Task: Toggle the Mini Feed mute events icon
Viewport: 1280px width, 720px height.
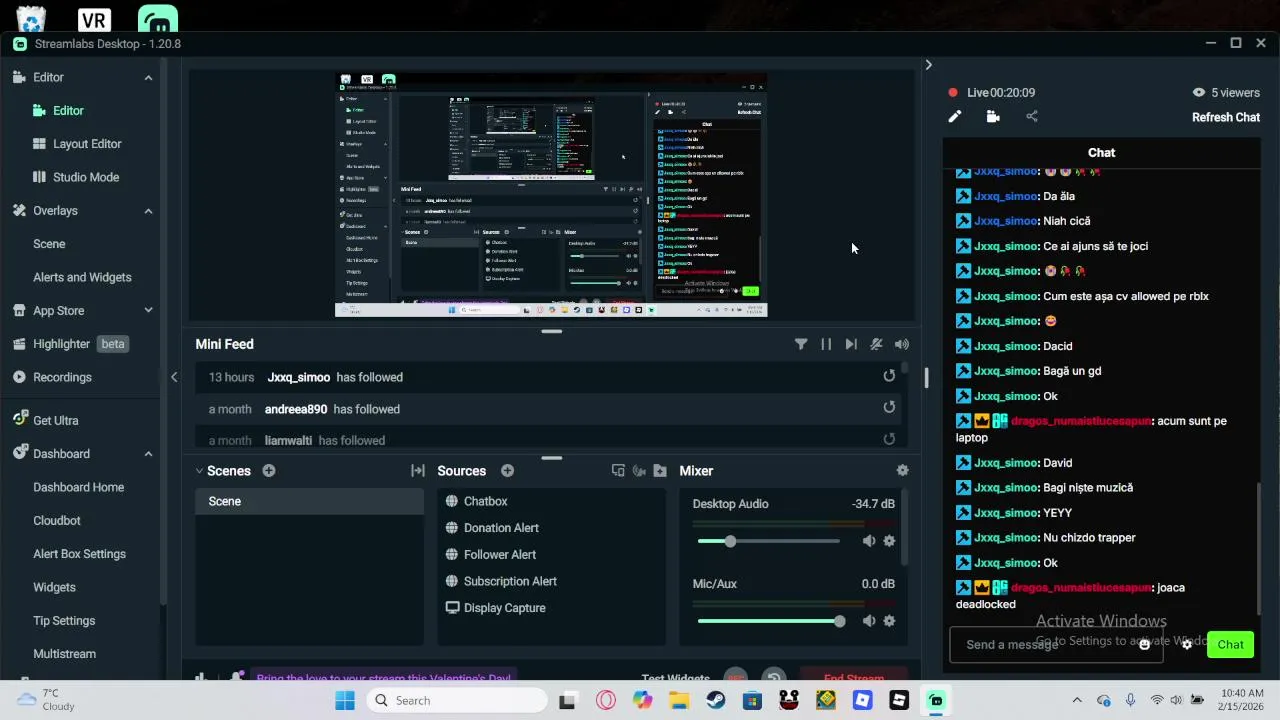Action: pyautogui.click(x=876, y=344)
